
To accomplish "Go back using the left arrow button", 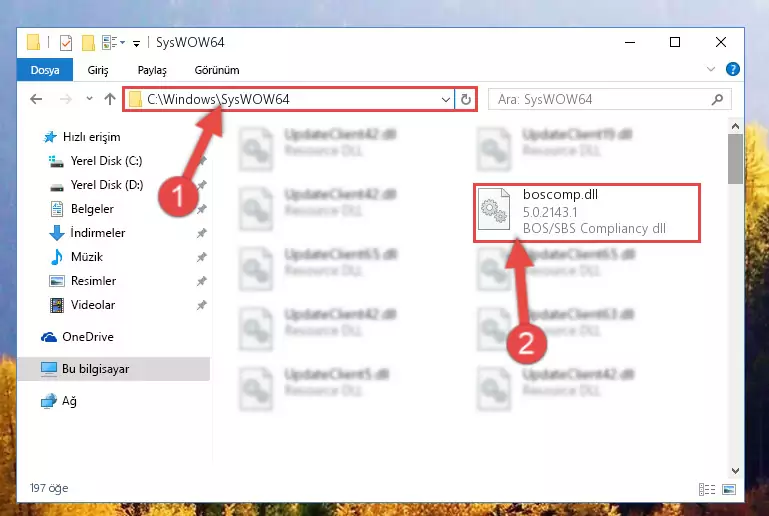I will (x=36, y=100).
